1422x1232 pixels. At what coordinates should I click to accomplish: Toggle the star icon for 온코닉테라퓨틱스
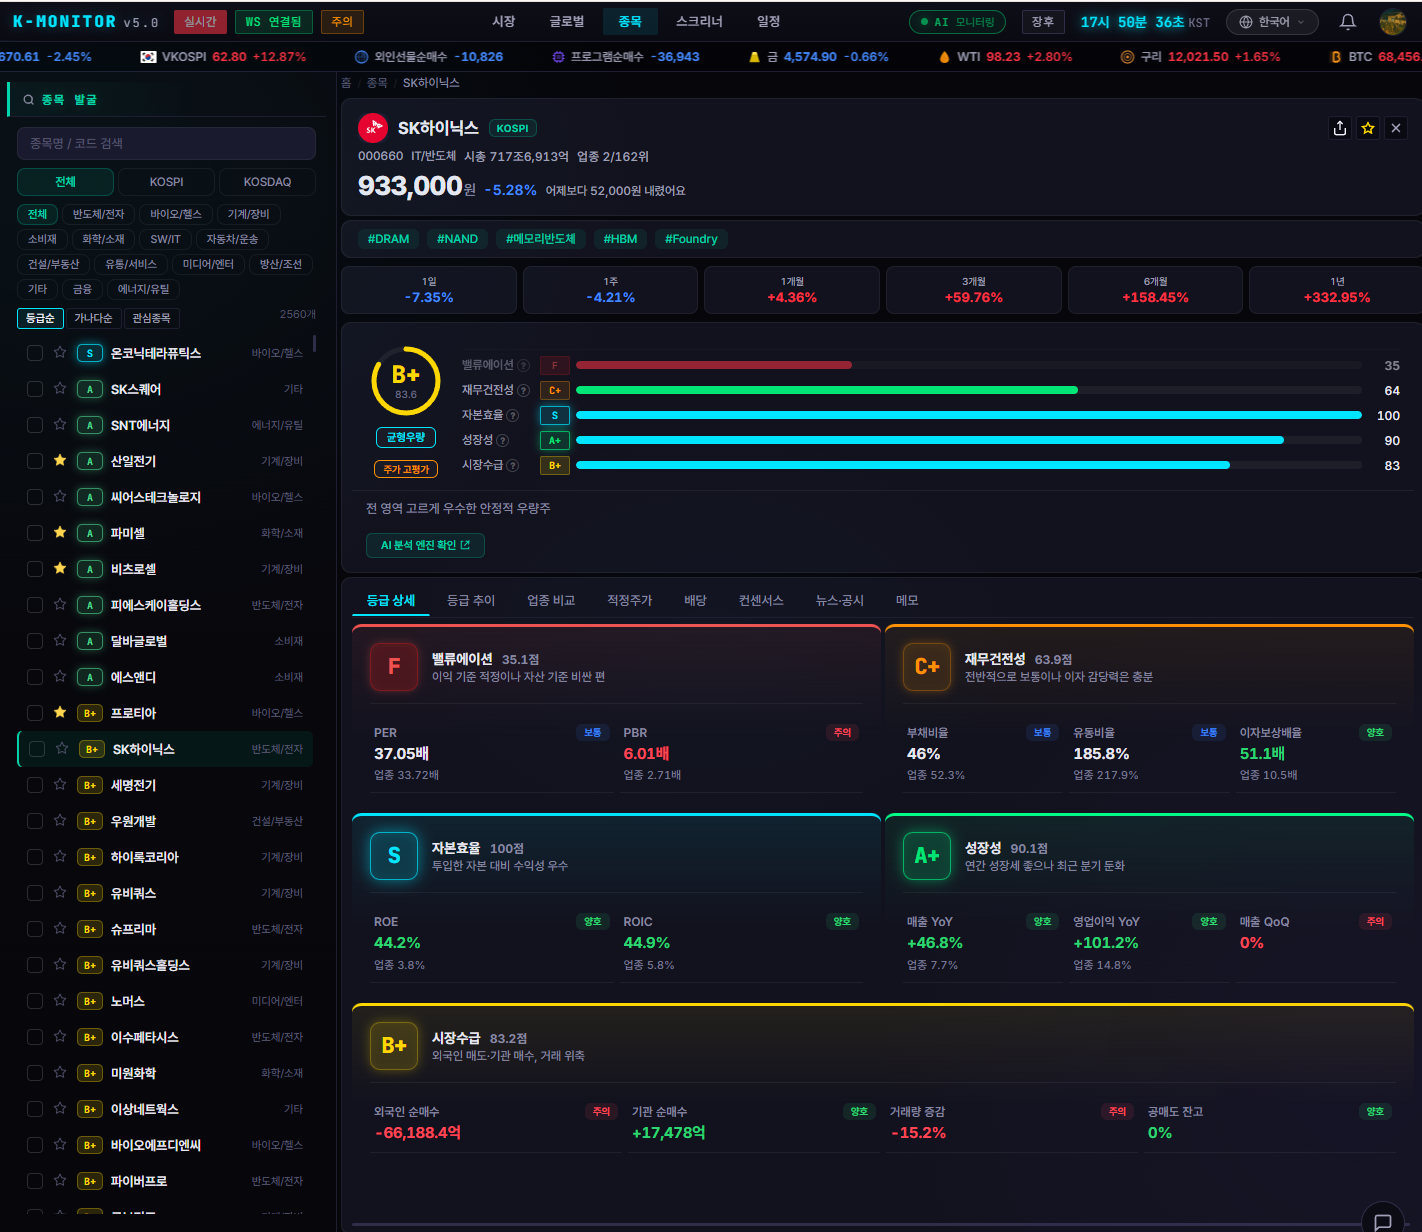point(60,353)
